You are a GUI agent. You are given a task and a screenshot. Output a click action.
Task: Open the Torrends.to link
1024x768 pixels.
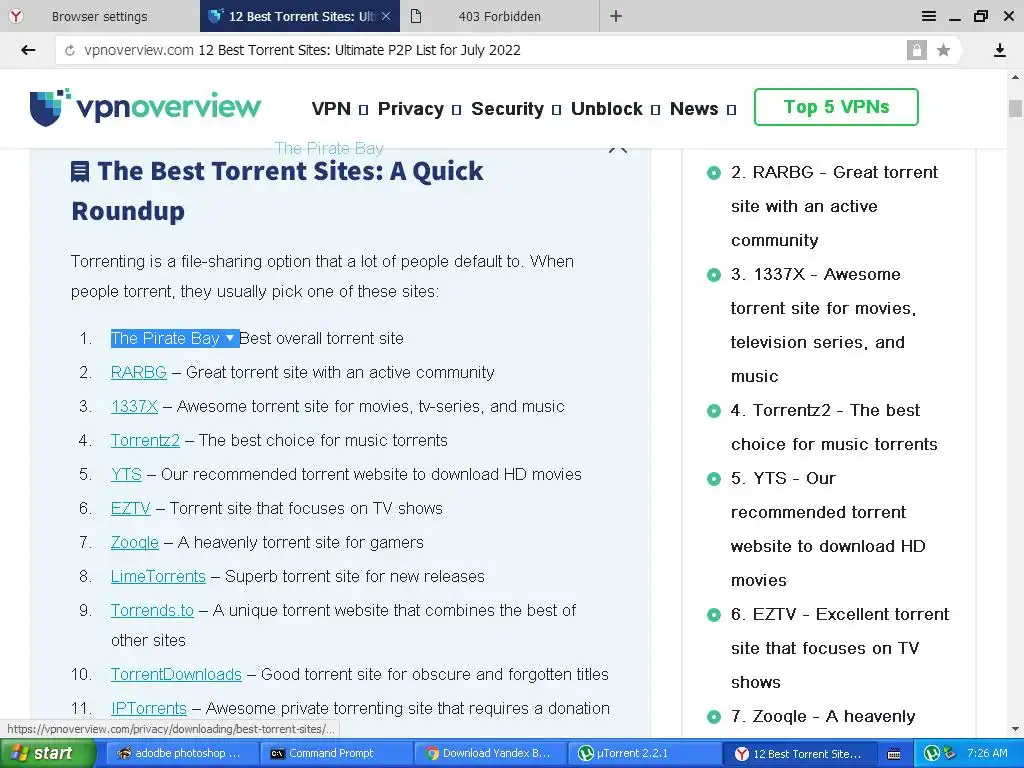coord(152,610)
